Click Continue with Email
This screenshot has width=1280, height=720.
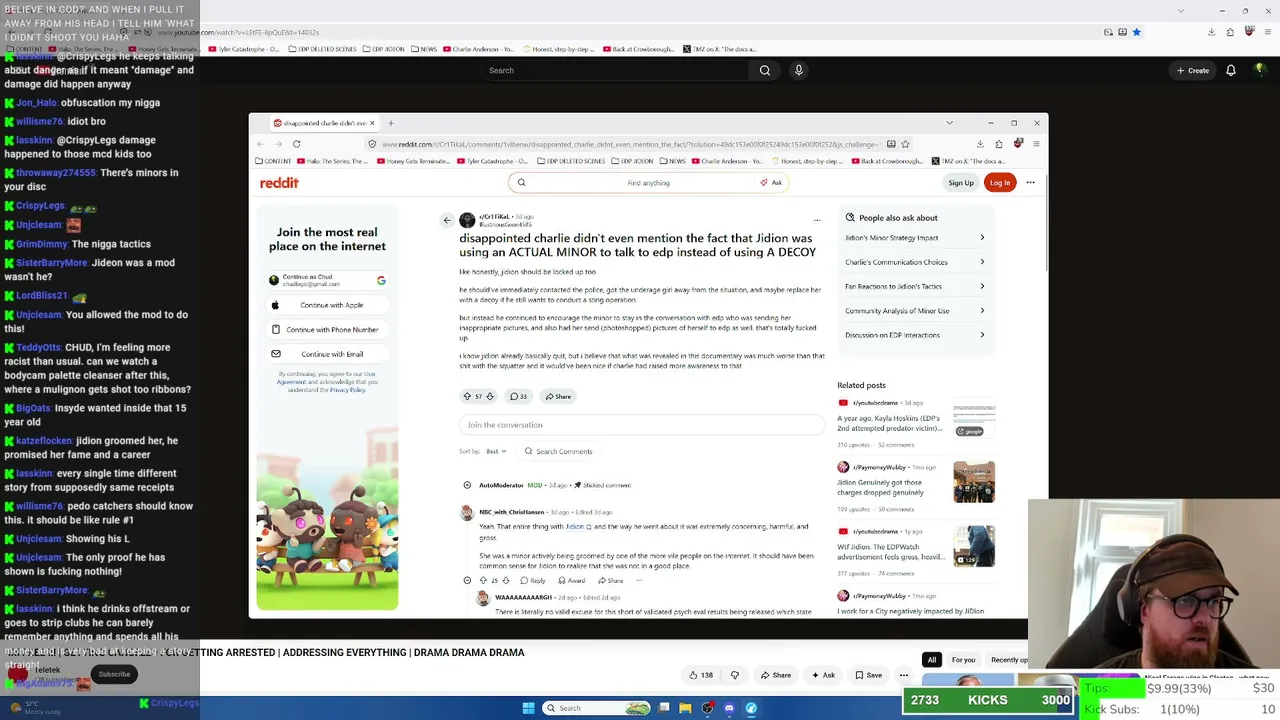pos(327,354)
